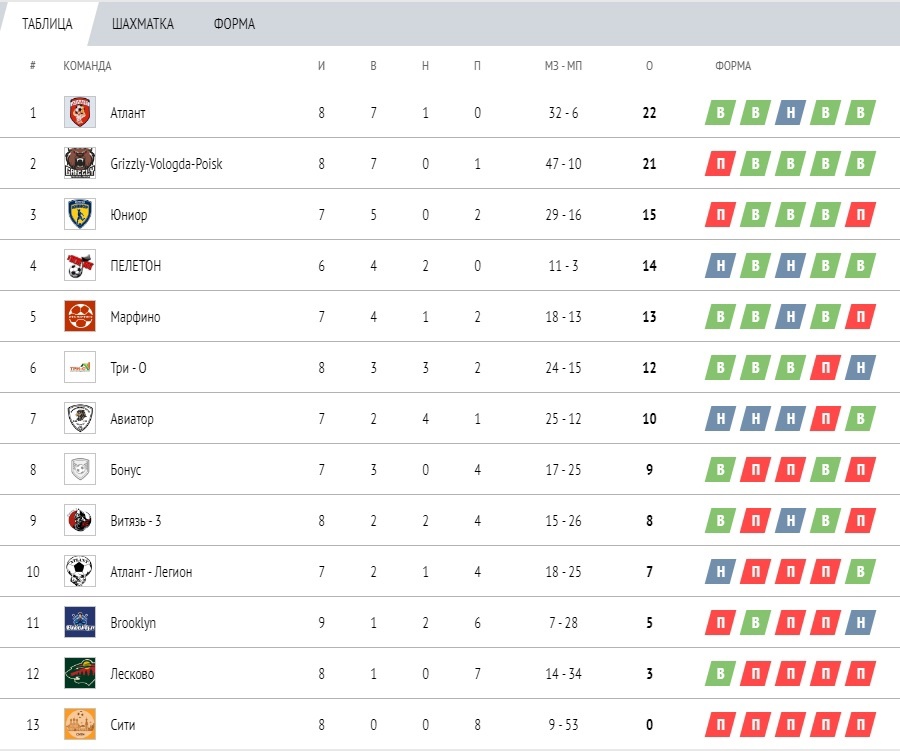The height and width of the screenshot is (751, 900).
Task: Open the ПЕЛЕТОН team logo
Action: point(80,265)
